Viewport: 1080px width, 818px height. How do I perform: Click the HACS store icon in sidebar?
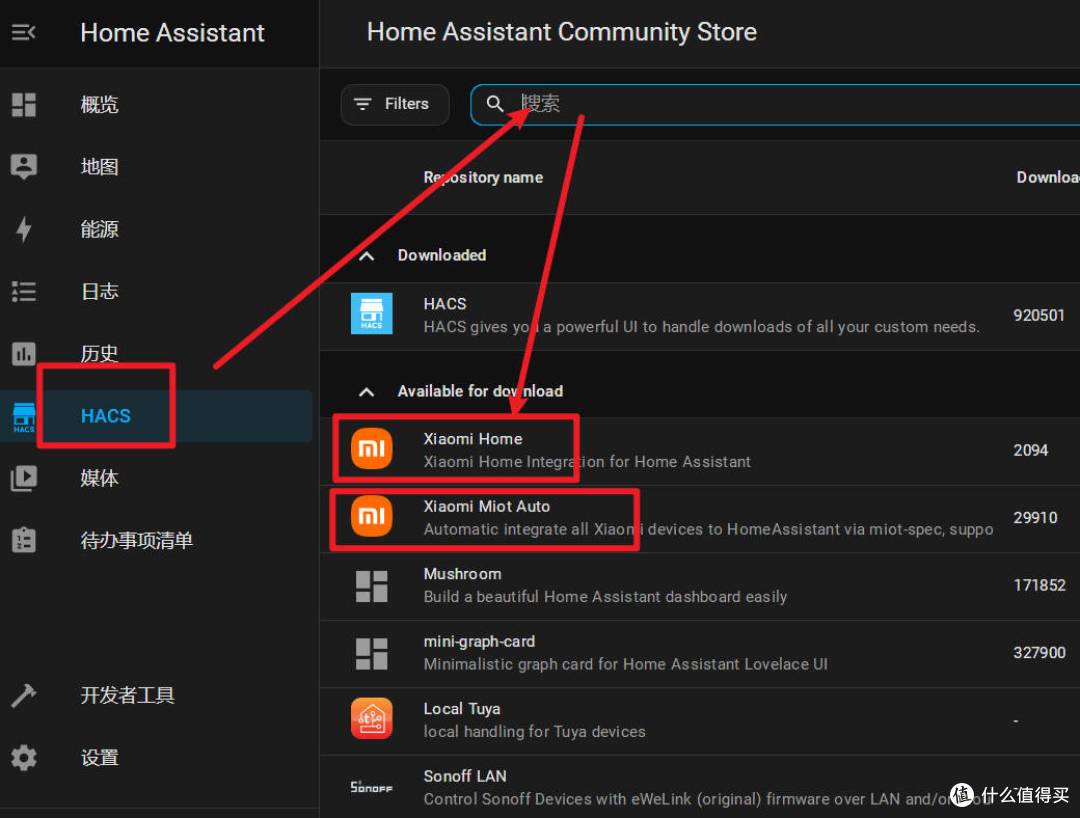24,417
